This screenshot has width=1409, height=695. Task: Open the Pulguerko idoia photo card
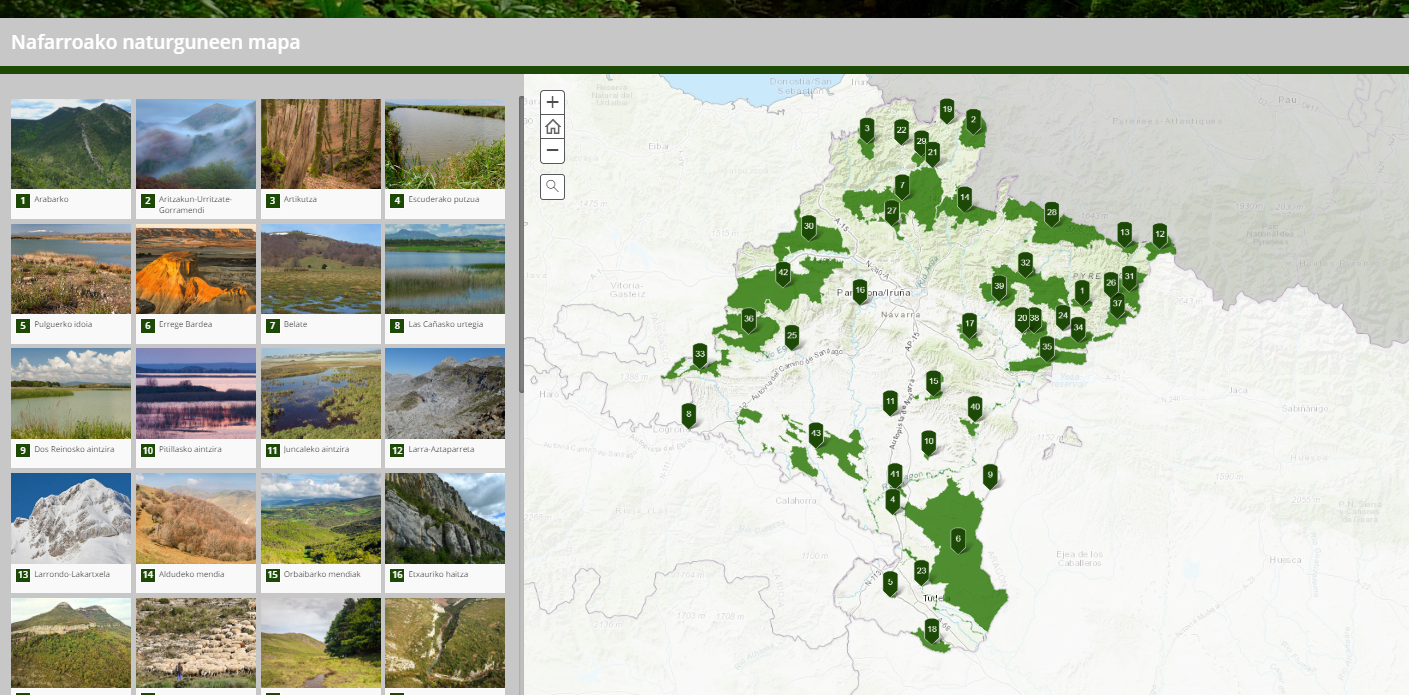pyautogui.click(x=71, y=283)
